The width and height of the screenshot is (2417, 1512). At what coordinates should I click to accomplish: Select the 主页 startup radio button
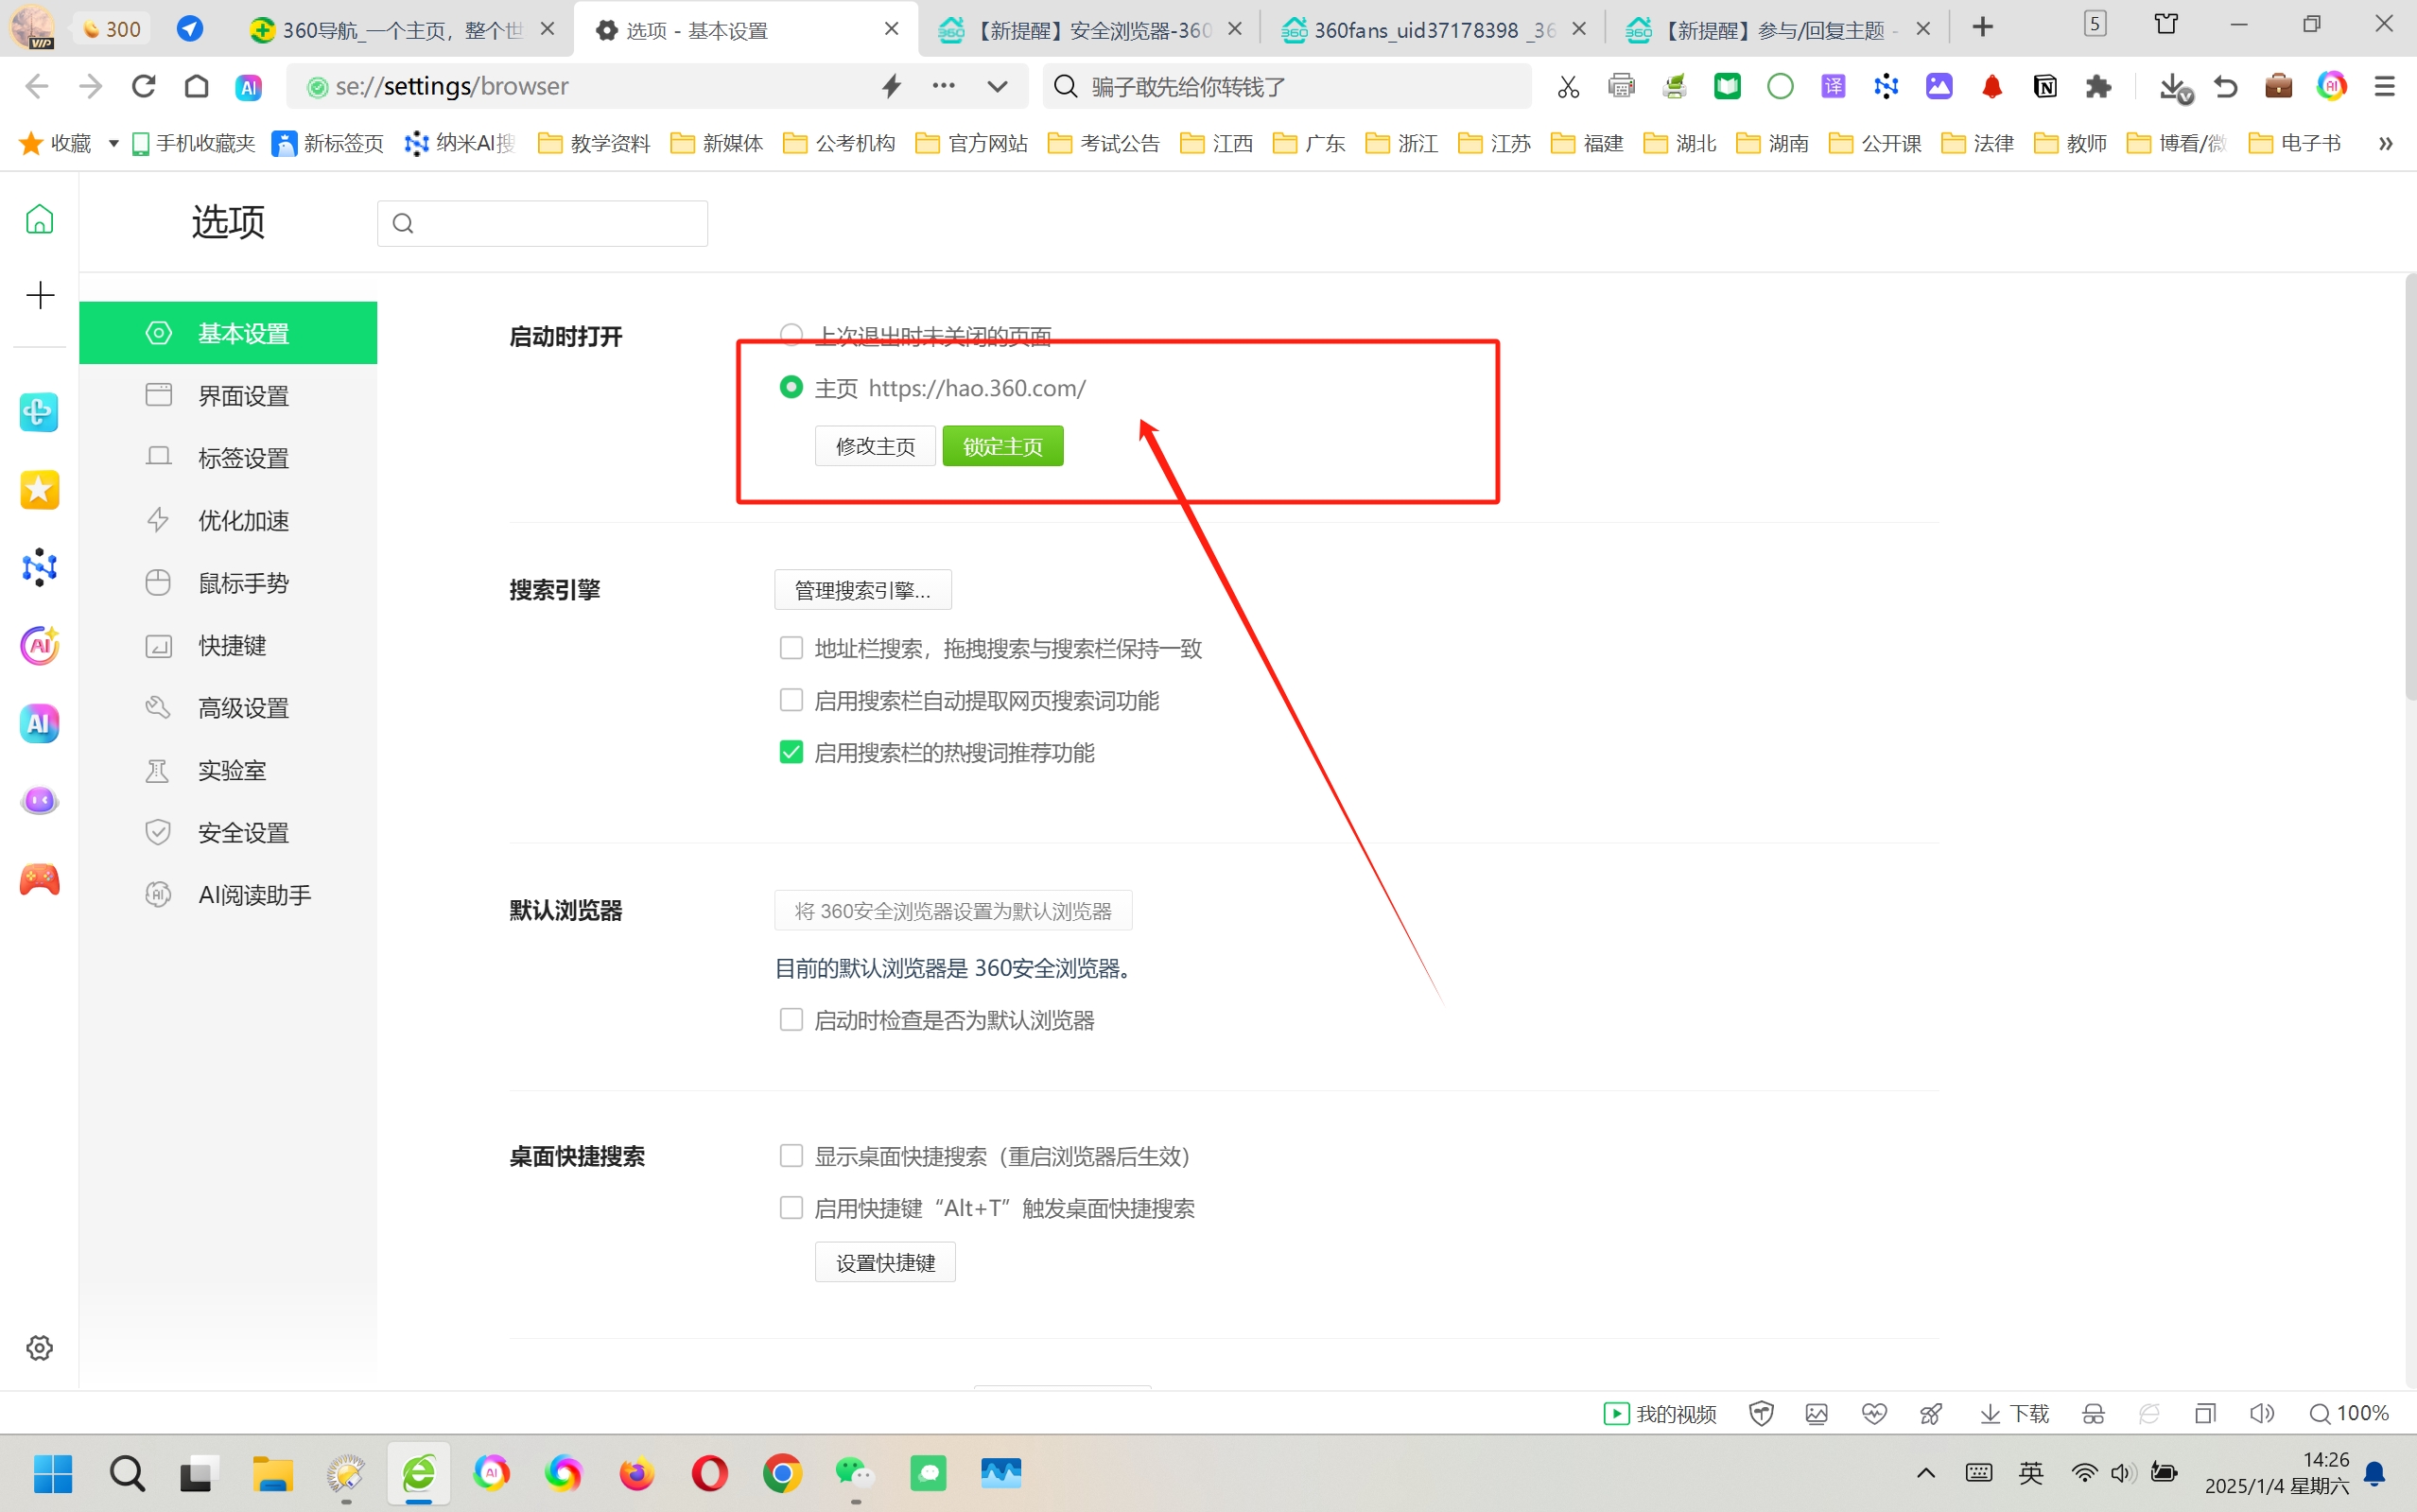(791, 387)
